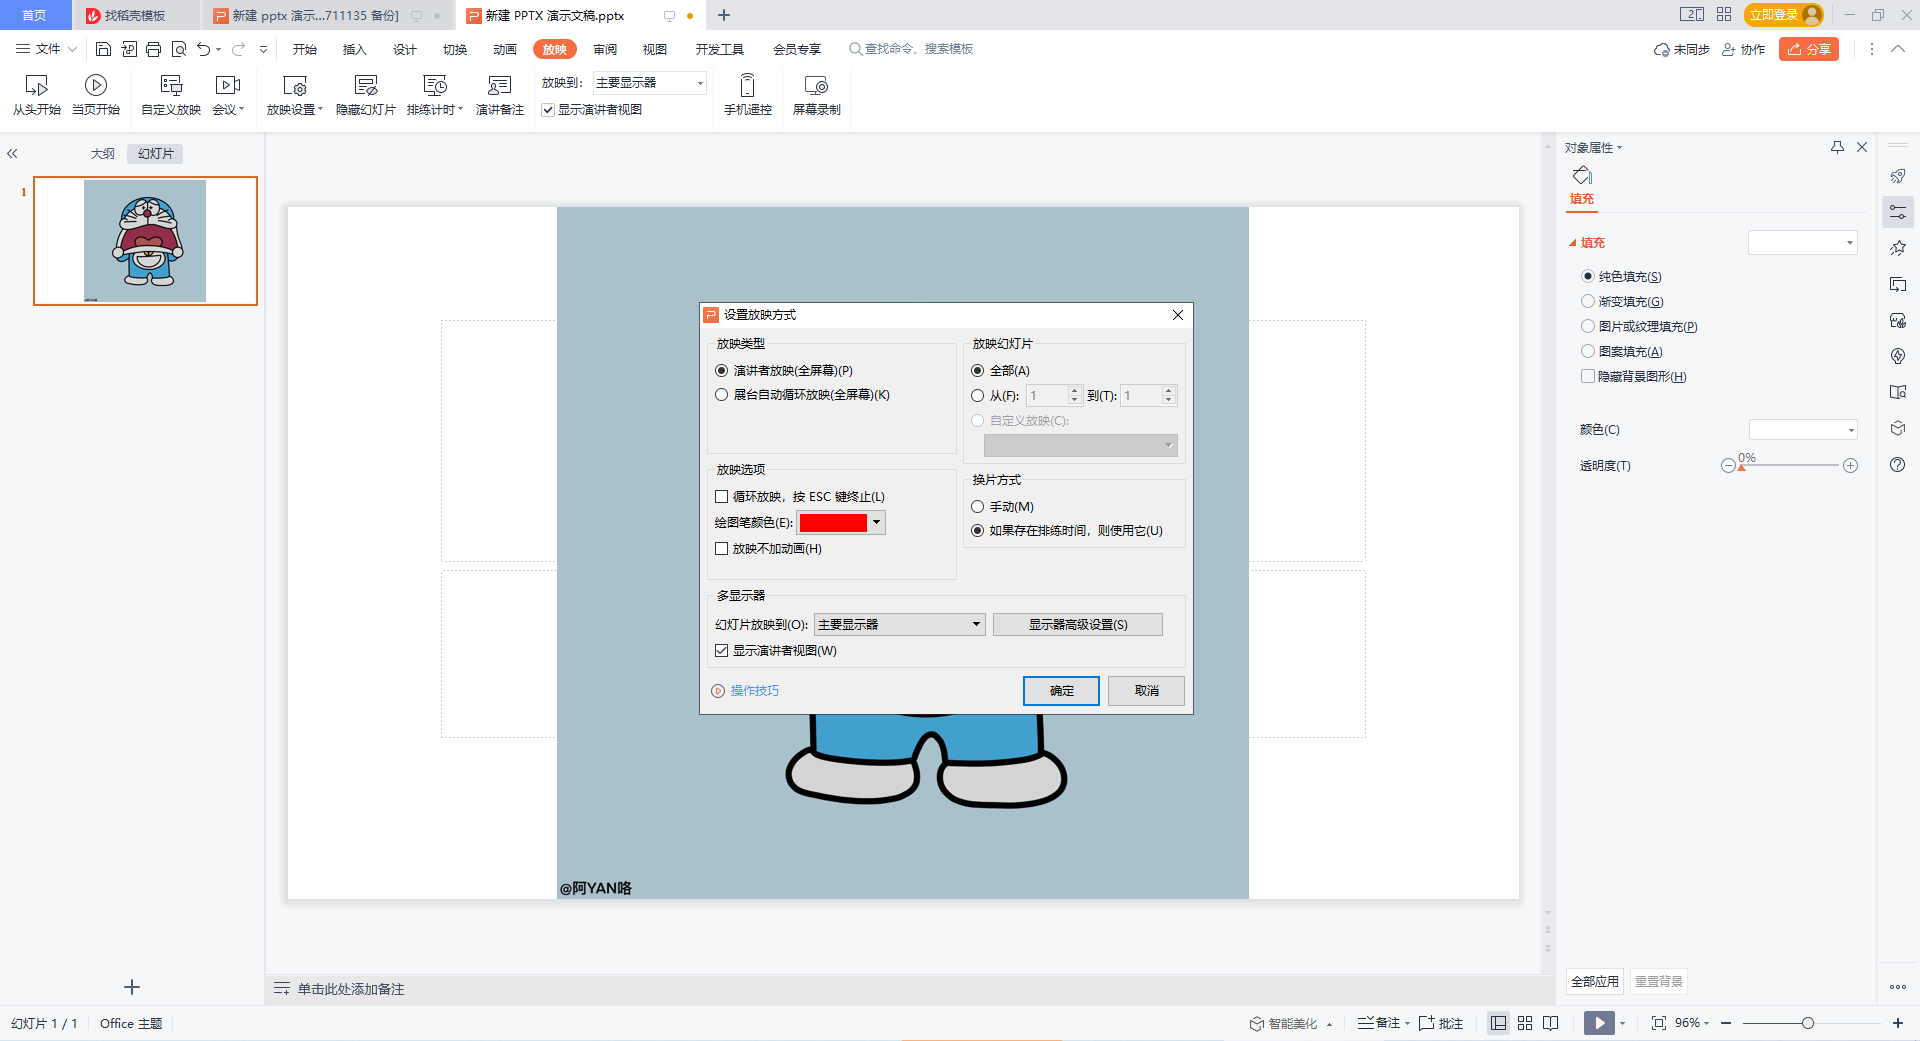Toggle 显示演讲者视图(W) checkbox in dialog
Viewport: 1920px width, 1041px height.
721,651
